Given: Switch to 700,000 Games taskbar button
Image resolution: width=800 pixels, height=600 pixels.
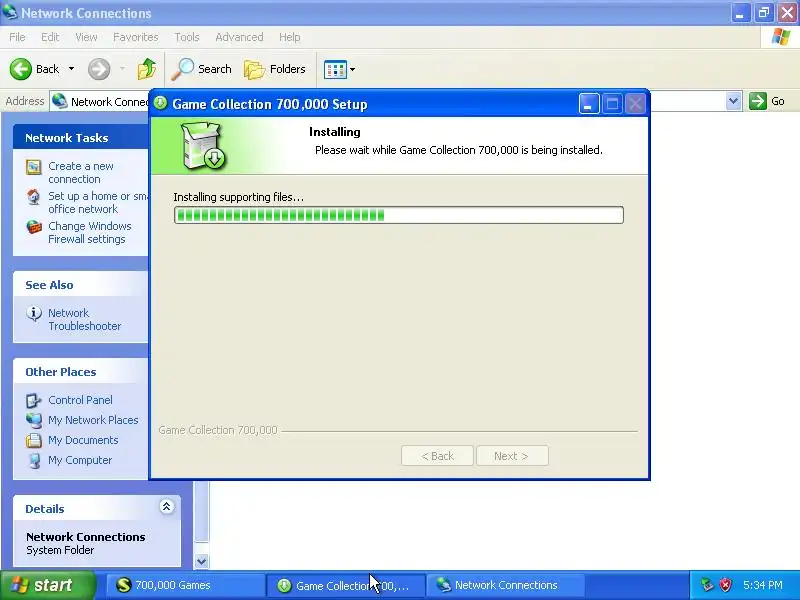Looking at the screenshot, I should [186, 585].
